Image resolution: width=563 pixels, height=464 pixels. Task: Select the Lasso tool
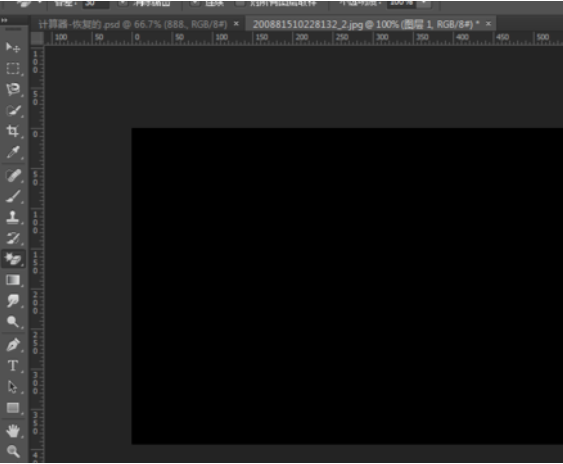[x=13, y=89]
